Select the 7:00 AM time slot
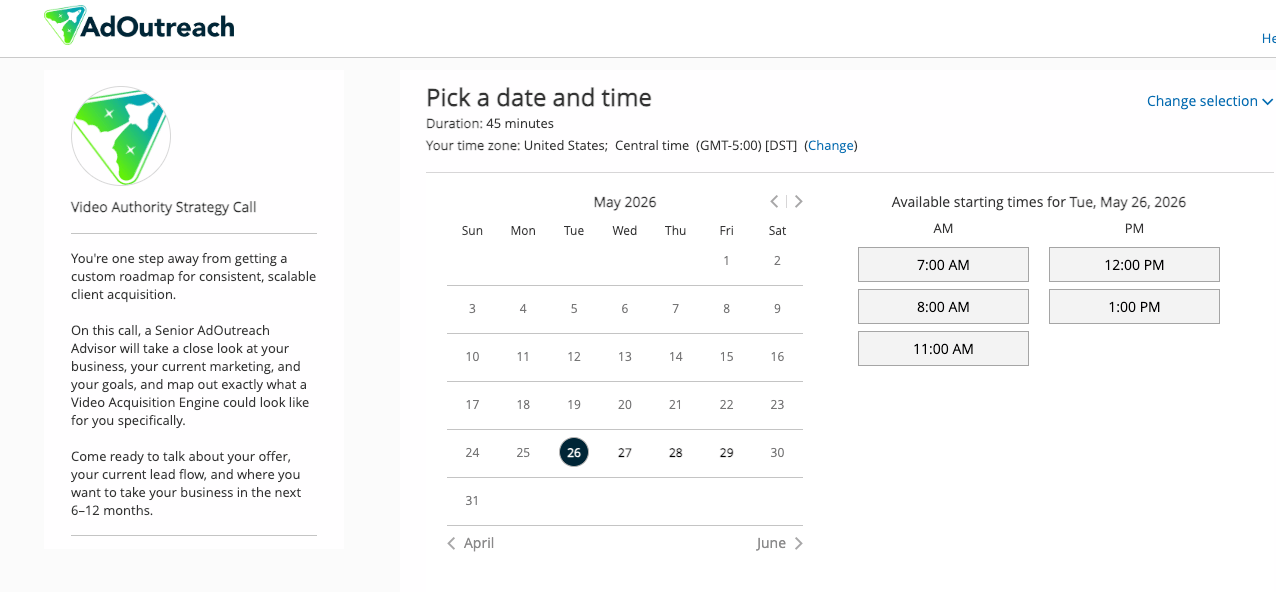 click(x=943, y=265)
